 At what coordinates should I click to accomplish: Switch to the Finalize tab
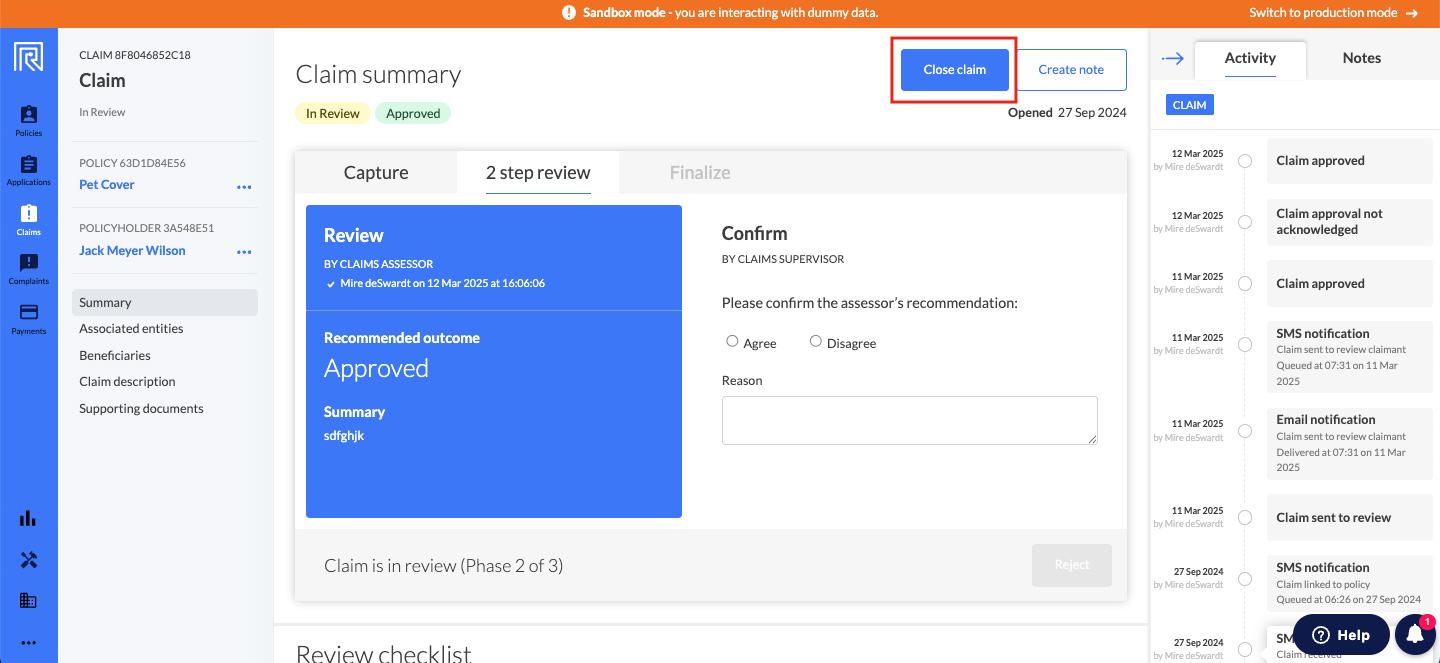700,172
